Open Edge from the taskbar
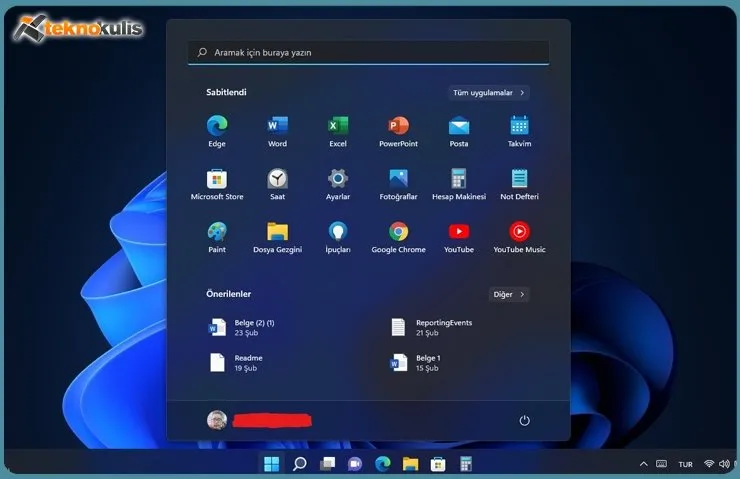This screenshot has width=740, height=479. 383,464
